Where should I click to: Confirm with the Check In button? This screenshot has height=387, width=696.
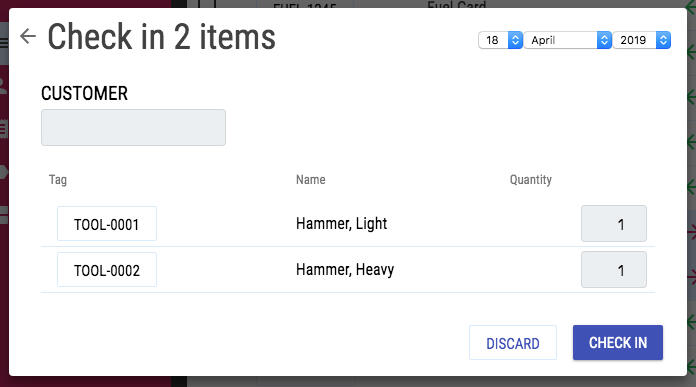[x=618, y=343]
